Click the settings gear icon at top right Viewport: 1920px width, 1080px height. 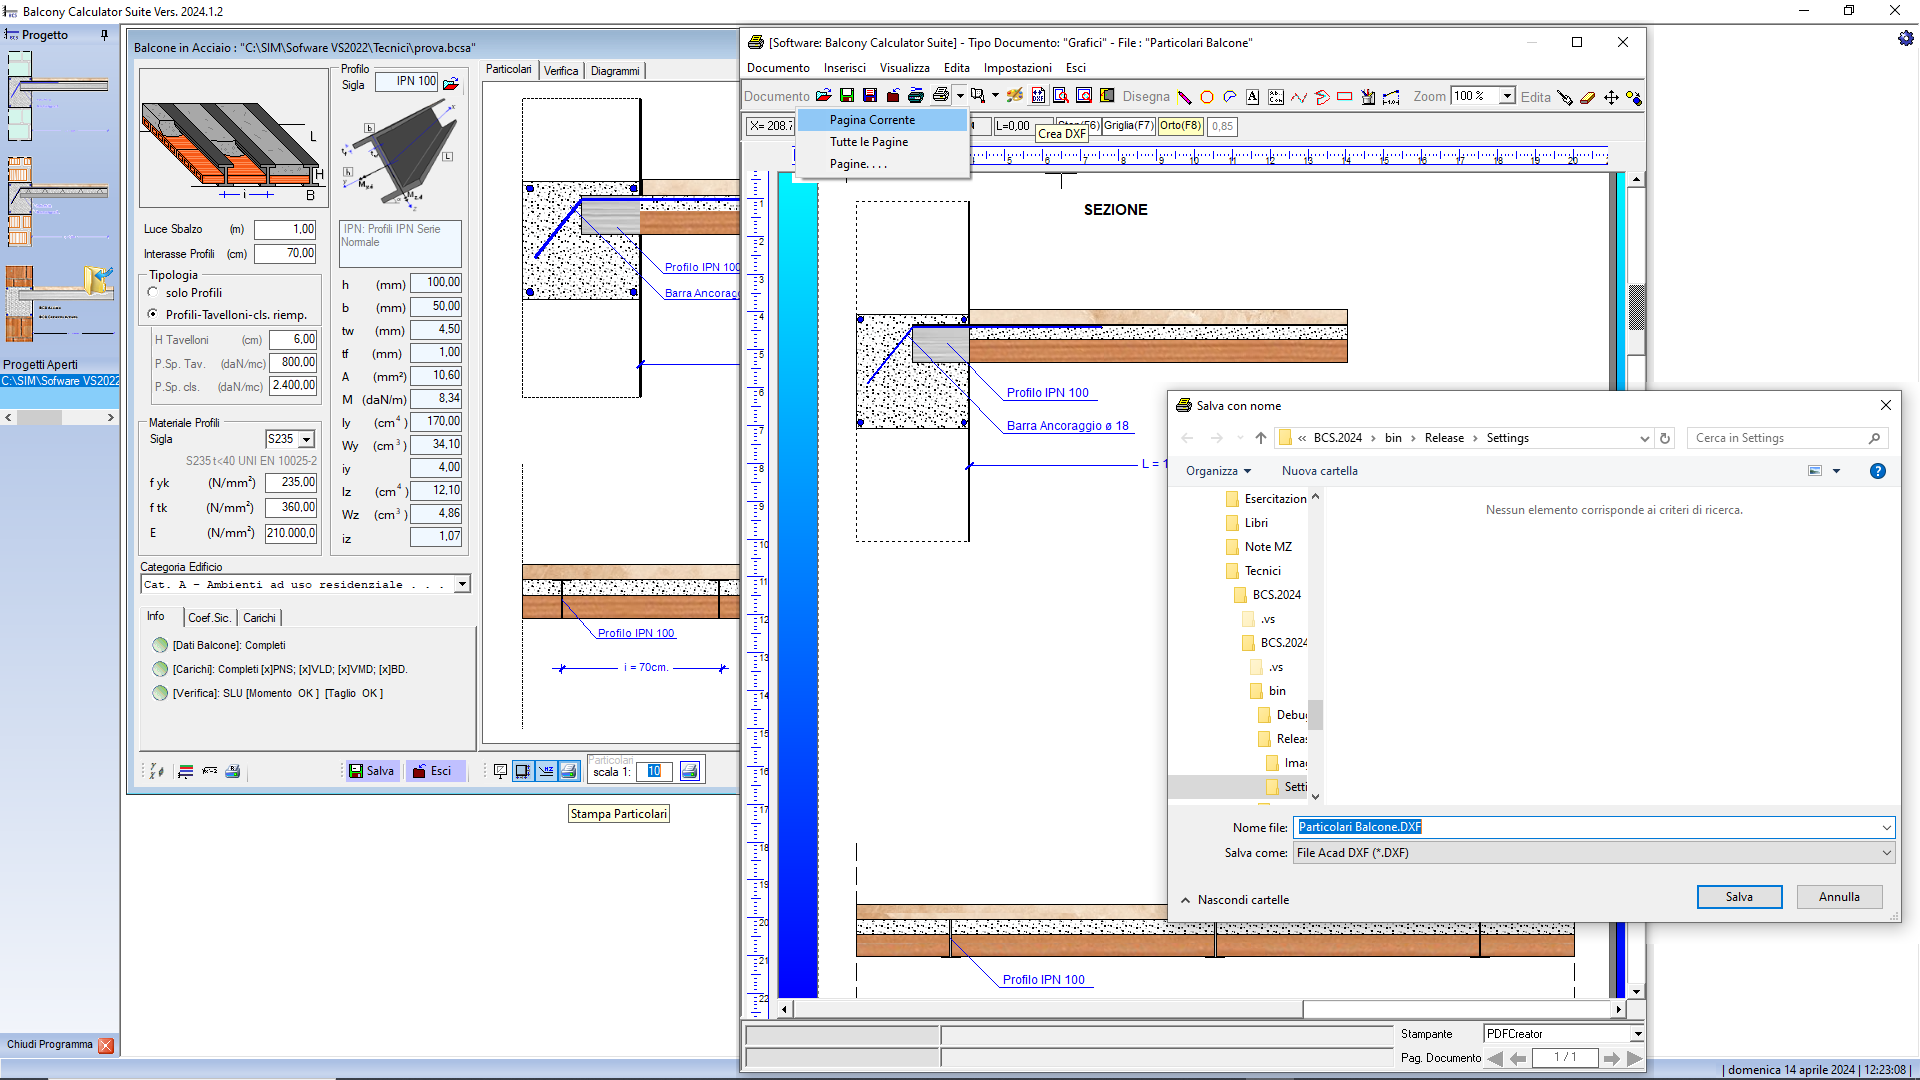click(x=1906, y=38)
